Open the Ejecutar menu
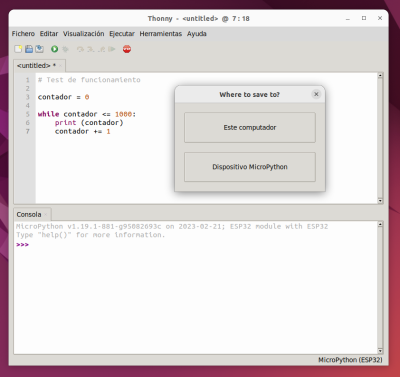 [122, 34]
